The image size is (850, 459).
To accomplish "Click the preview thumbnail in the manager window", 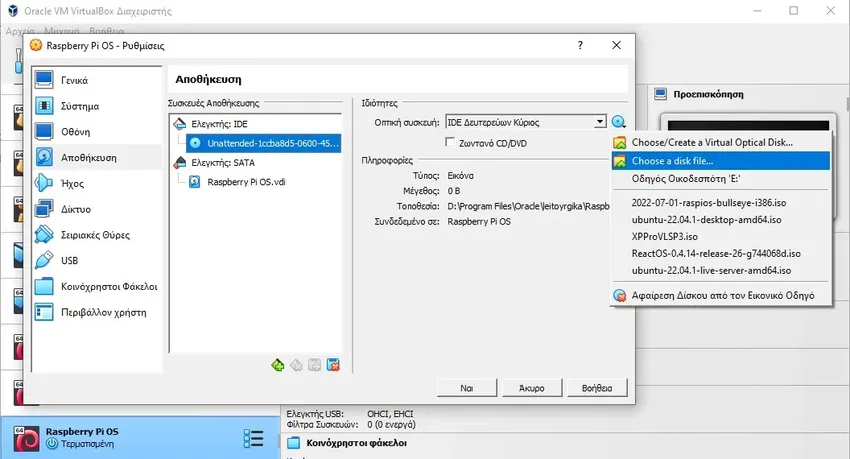I will [748, 126].
